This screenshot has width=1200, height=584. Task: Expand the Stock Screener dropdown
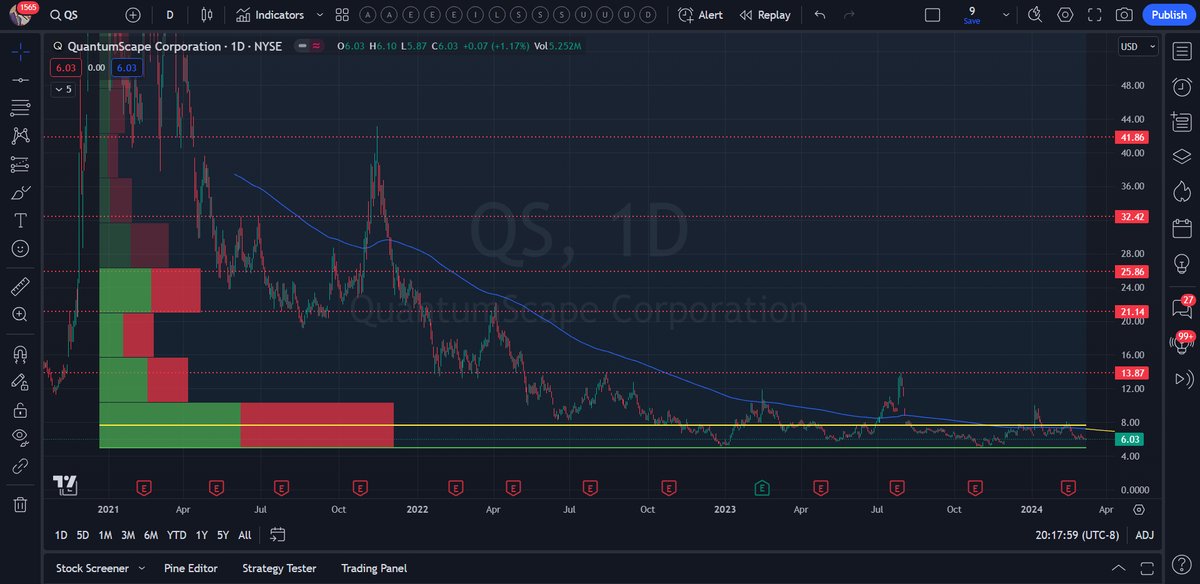(x=139, y=568)
